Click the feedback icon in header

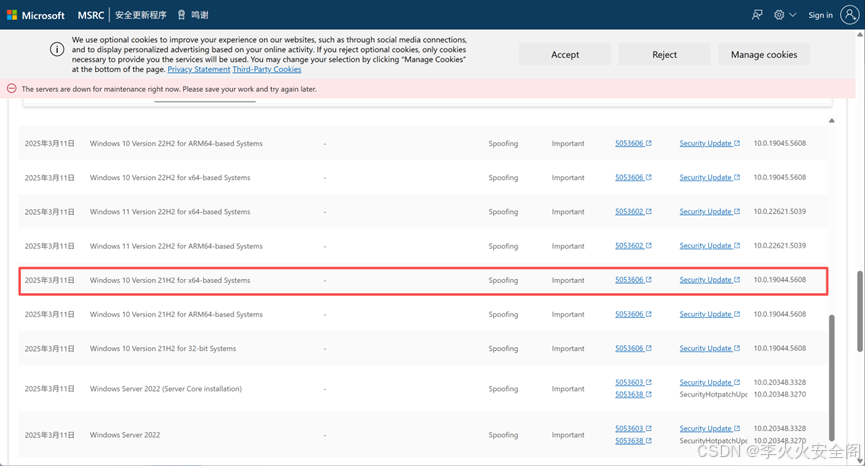pyautogui.click(x=757, y=15)
